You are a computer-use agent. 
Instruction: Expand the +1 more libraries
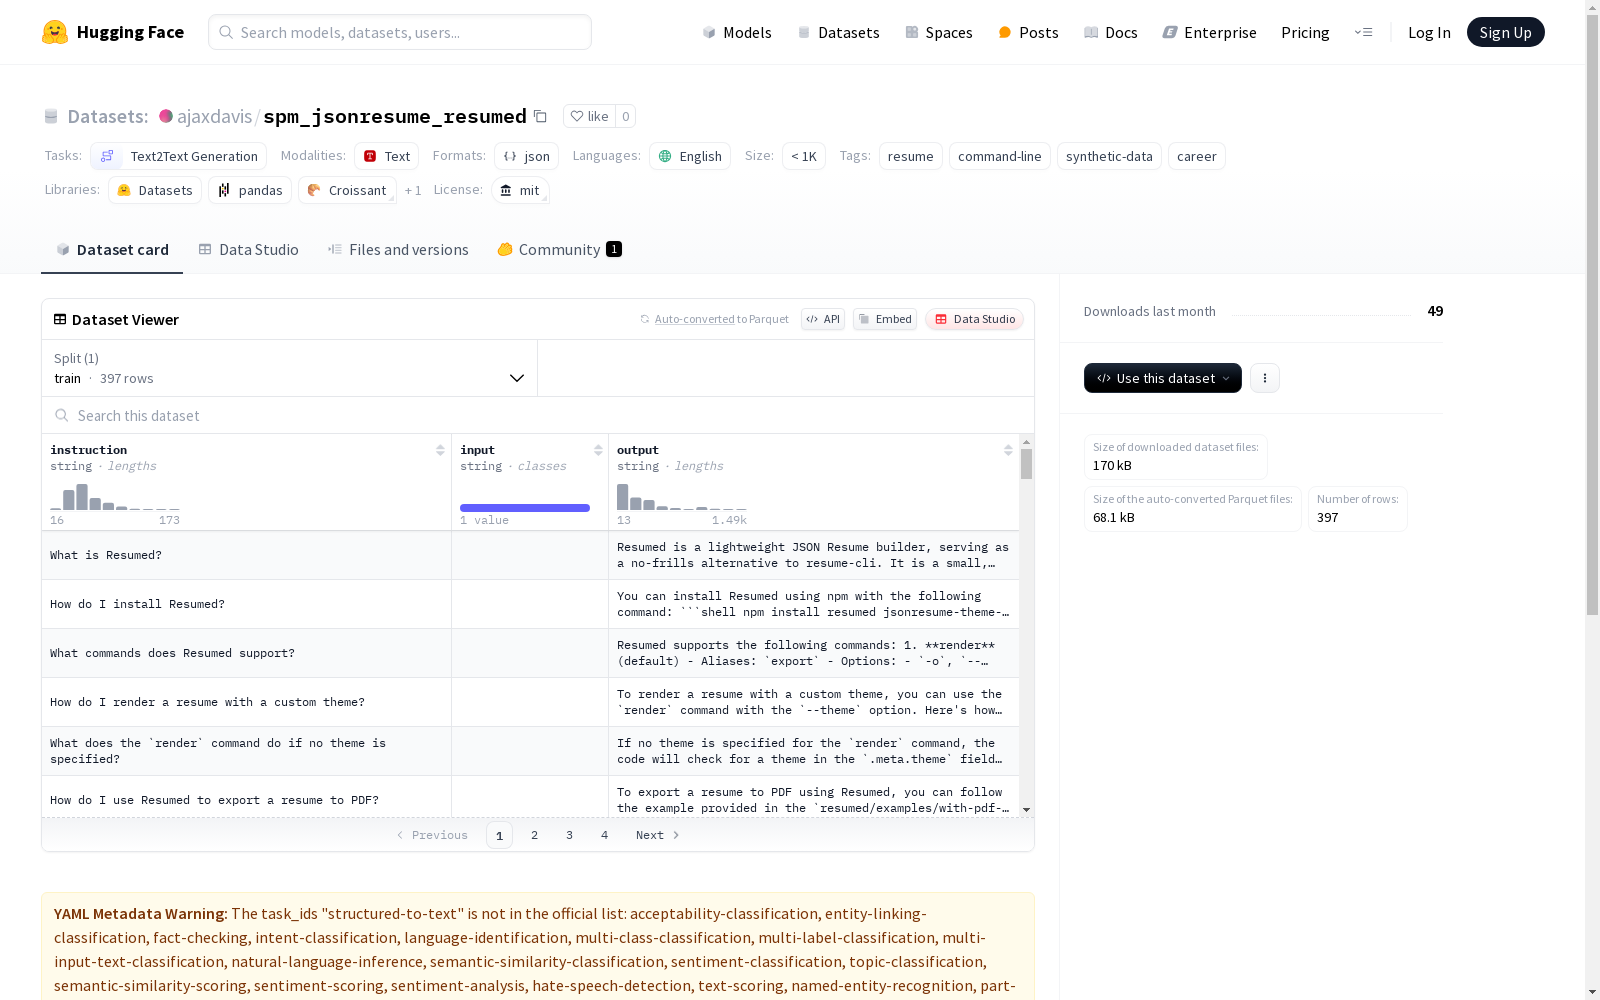[x=413, y=190]
